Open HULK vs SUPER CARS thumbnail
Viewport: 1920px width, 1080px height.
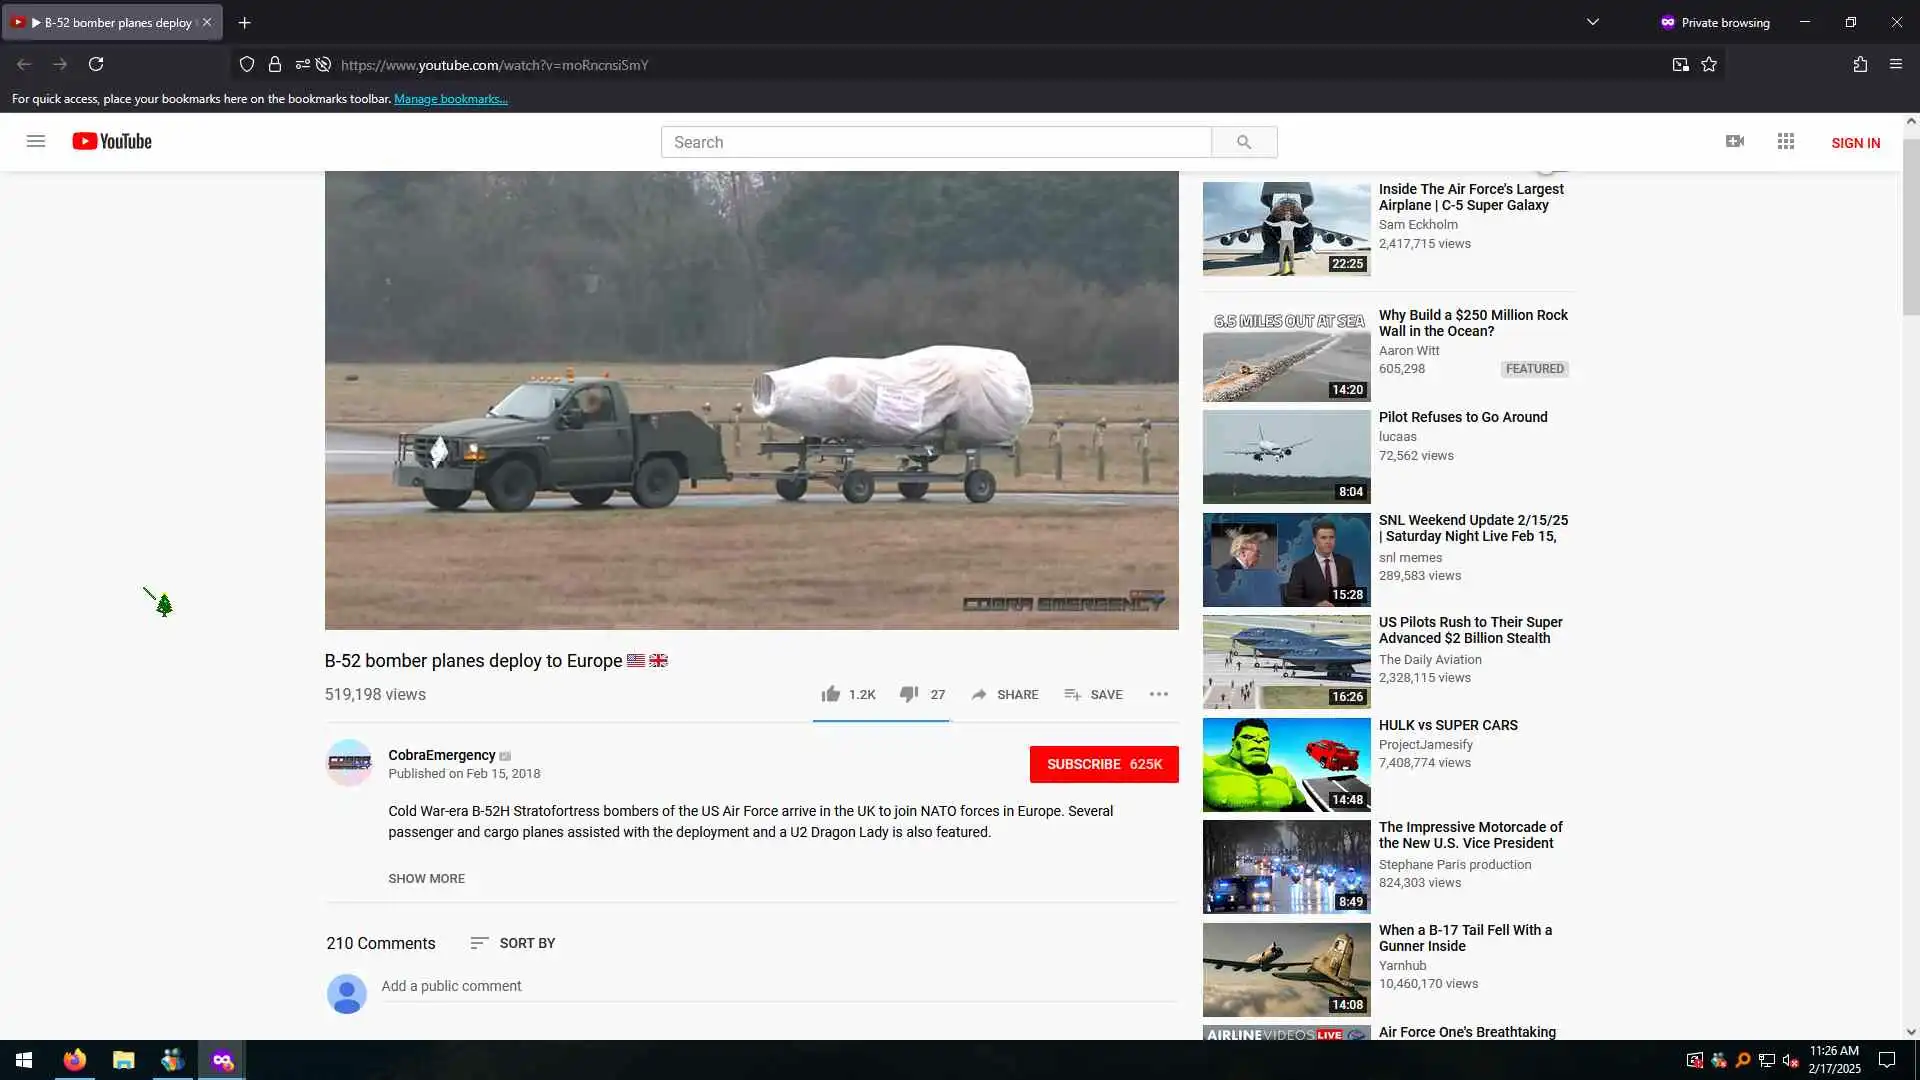pos(1286,764)
